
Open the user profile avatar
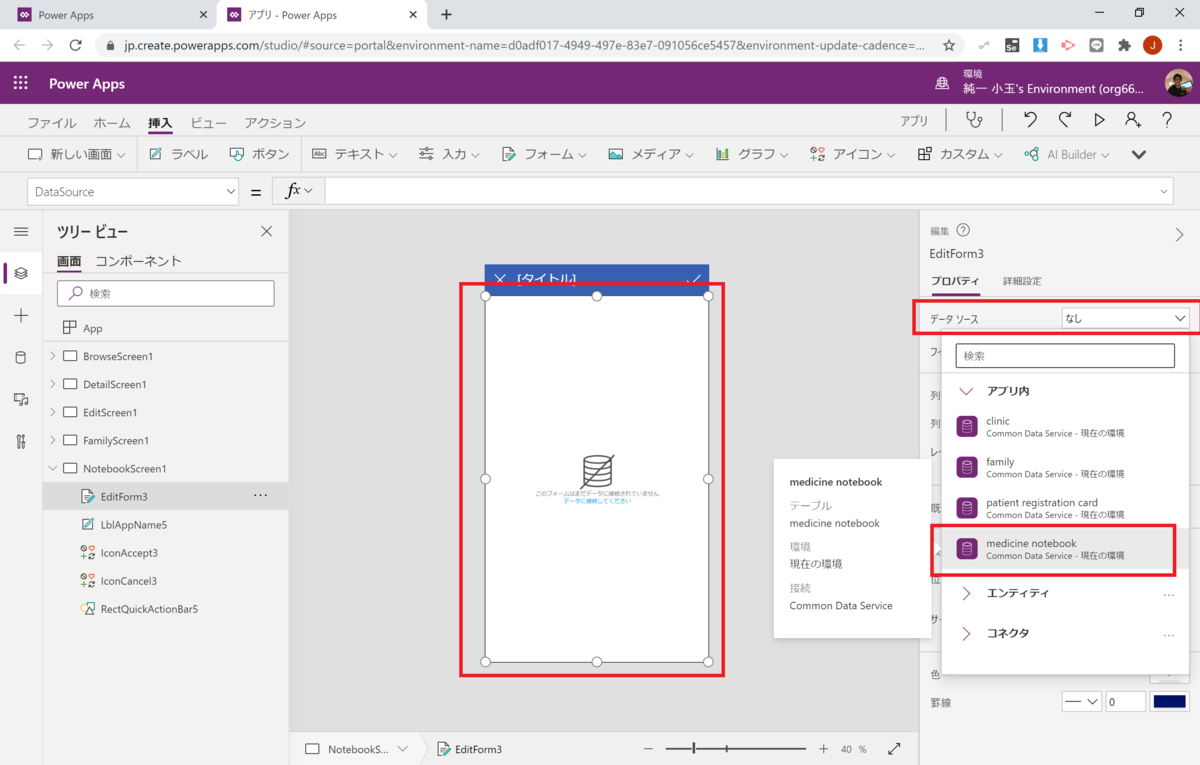[x=1178, y=83]
